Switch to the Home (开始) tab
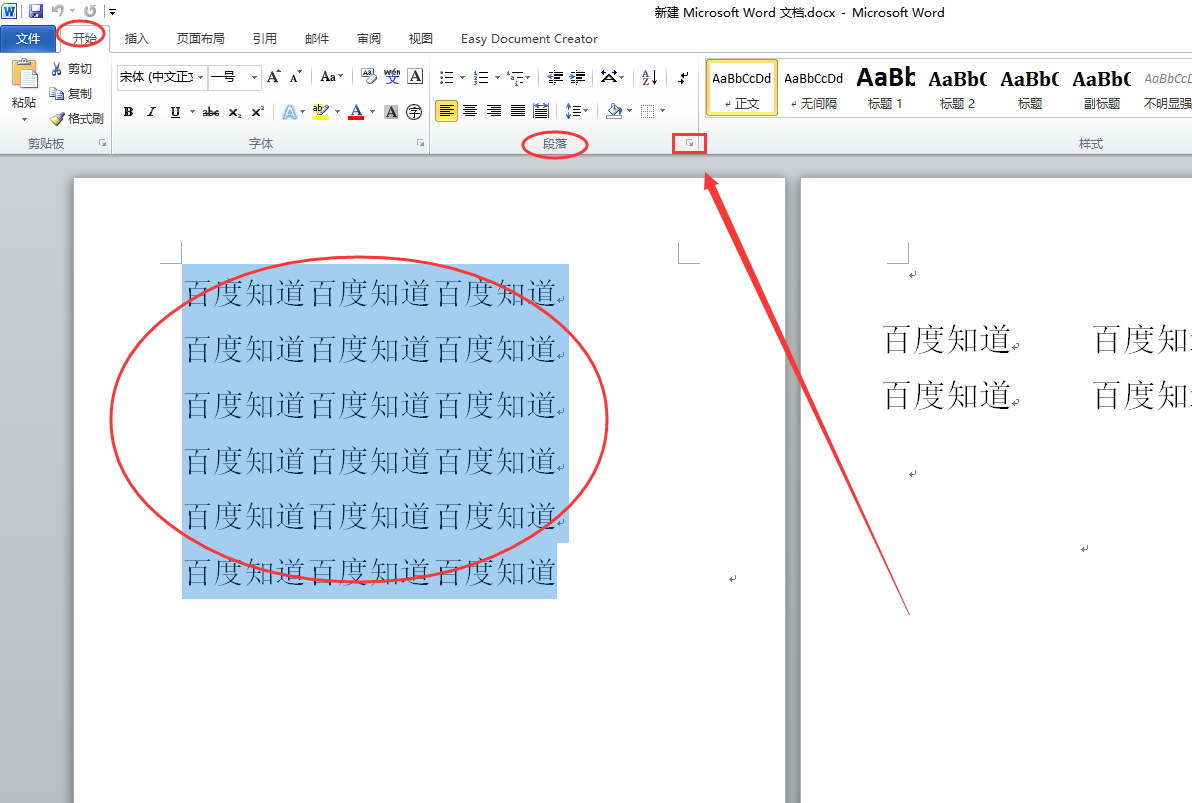The image size is (1192, 803). click(84, 38)
